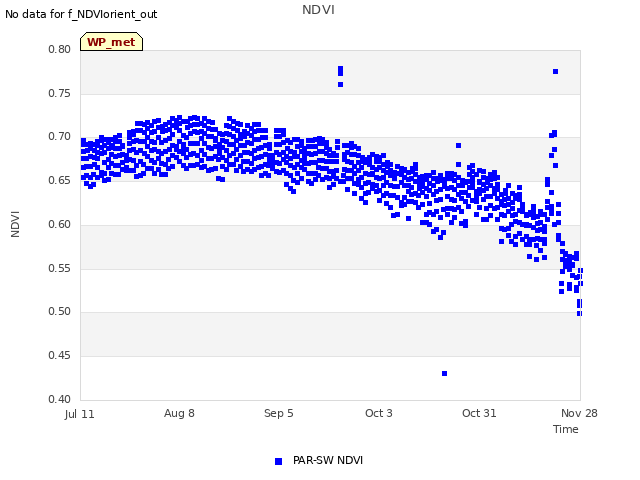Image resolution: width=640 pixels, height=480 pixels.
Task: Click the 0.60 y-axis tick label
Action: [60, 224]
